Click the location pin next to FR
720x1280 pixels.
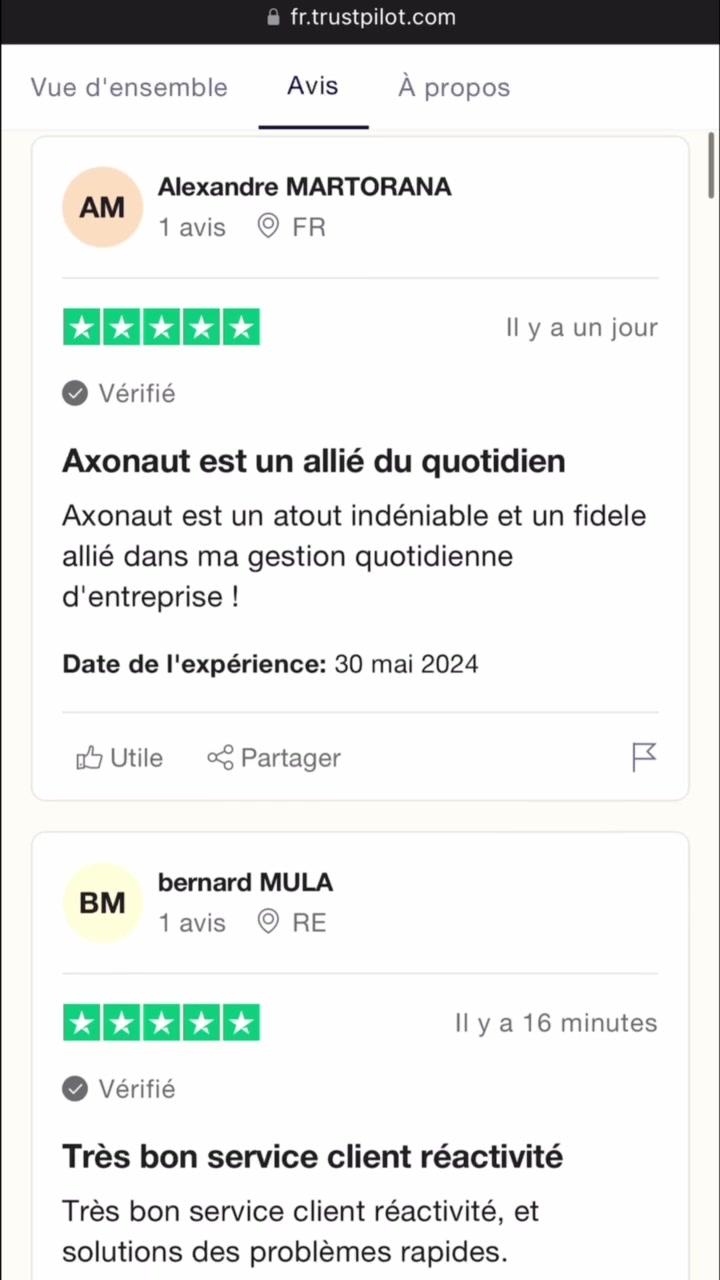pyautogui.click(x=268, y=226)
